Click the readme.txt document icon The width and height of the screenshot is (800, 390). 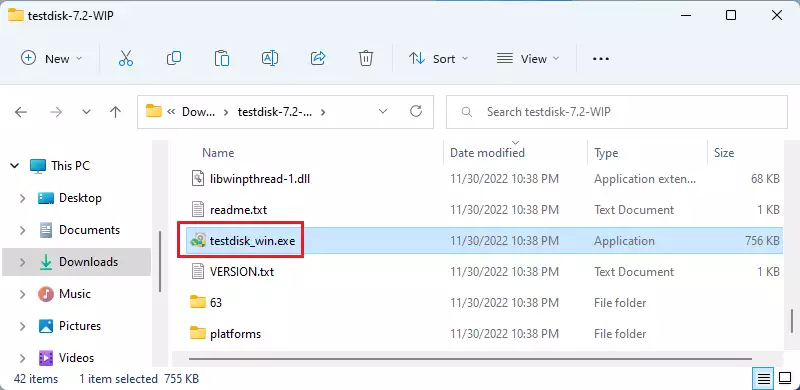click(197, 209)
